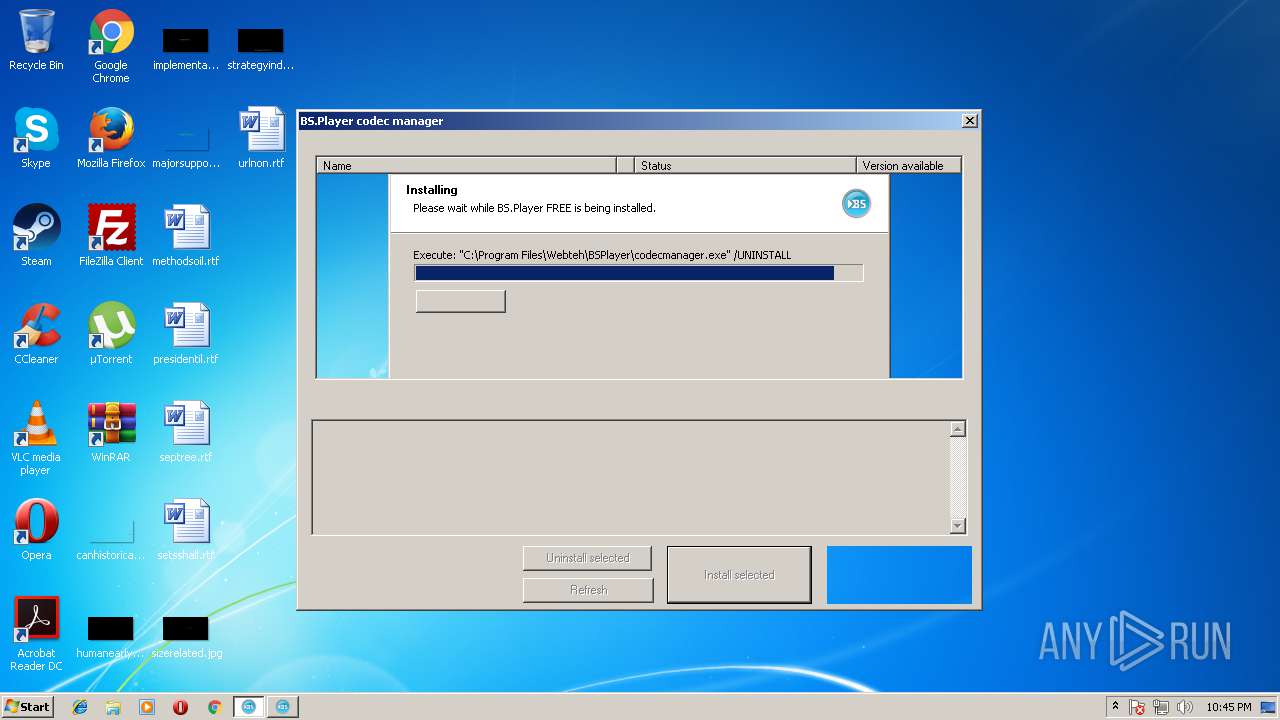Viewport: 1280px width, 720px height.
Task: Select the urlnon.rtf document icon
Action: pos(261,138)
